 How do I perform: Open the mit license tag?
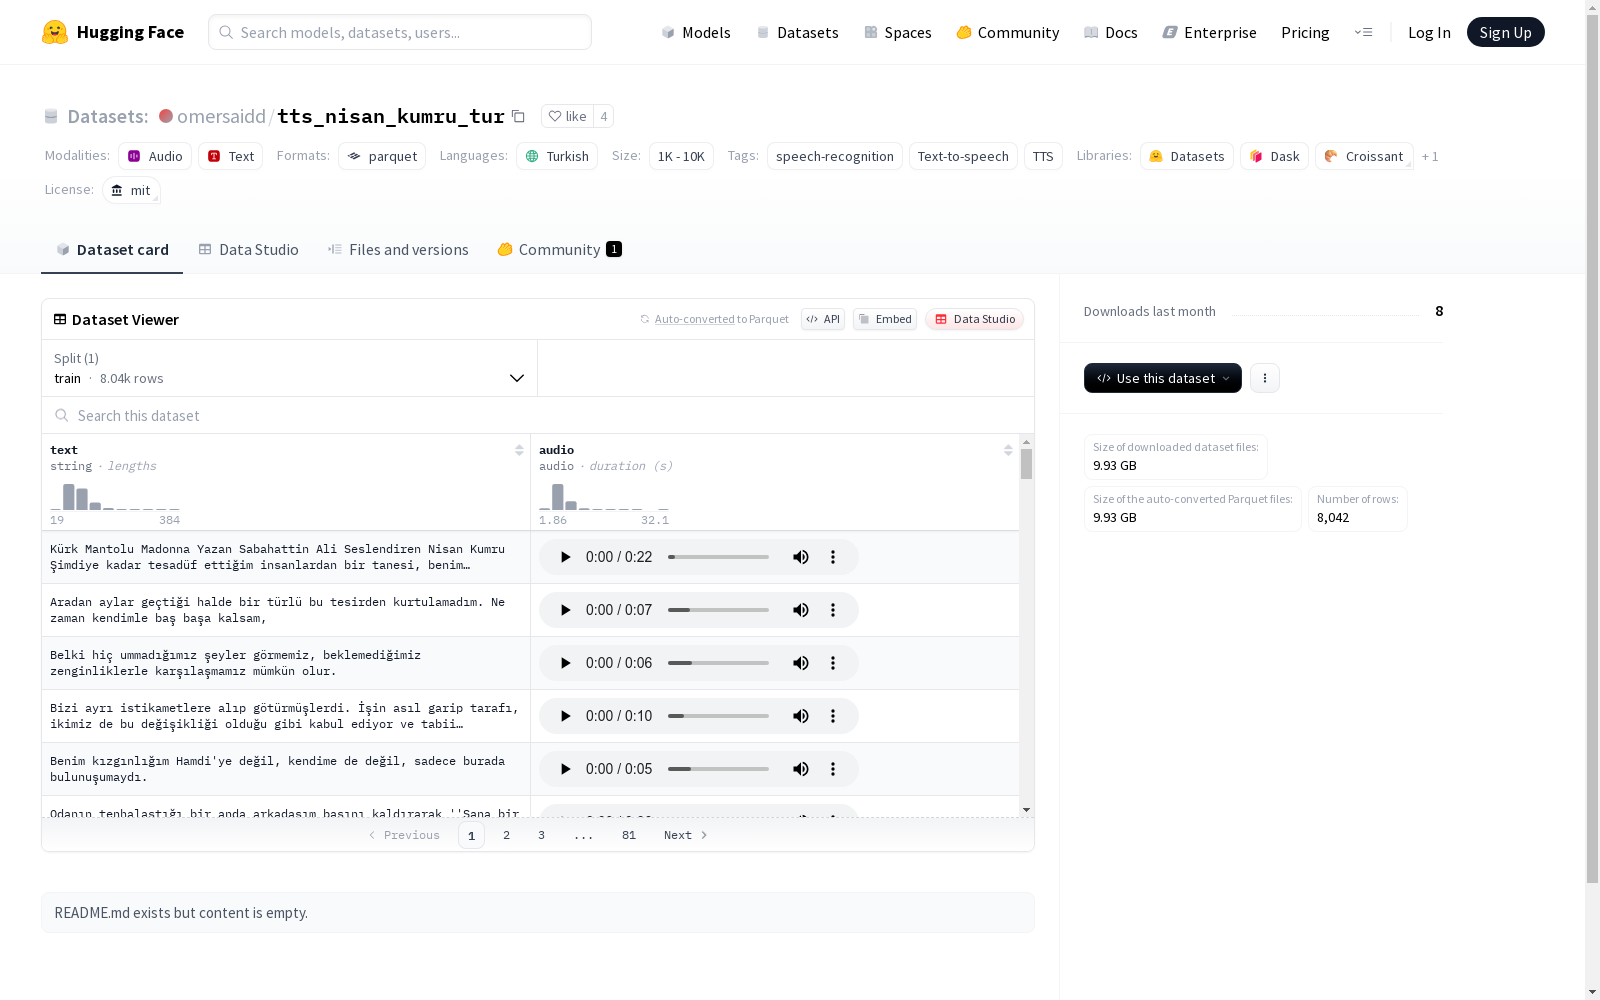(131, 190)
